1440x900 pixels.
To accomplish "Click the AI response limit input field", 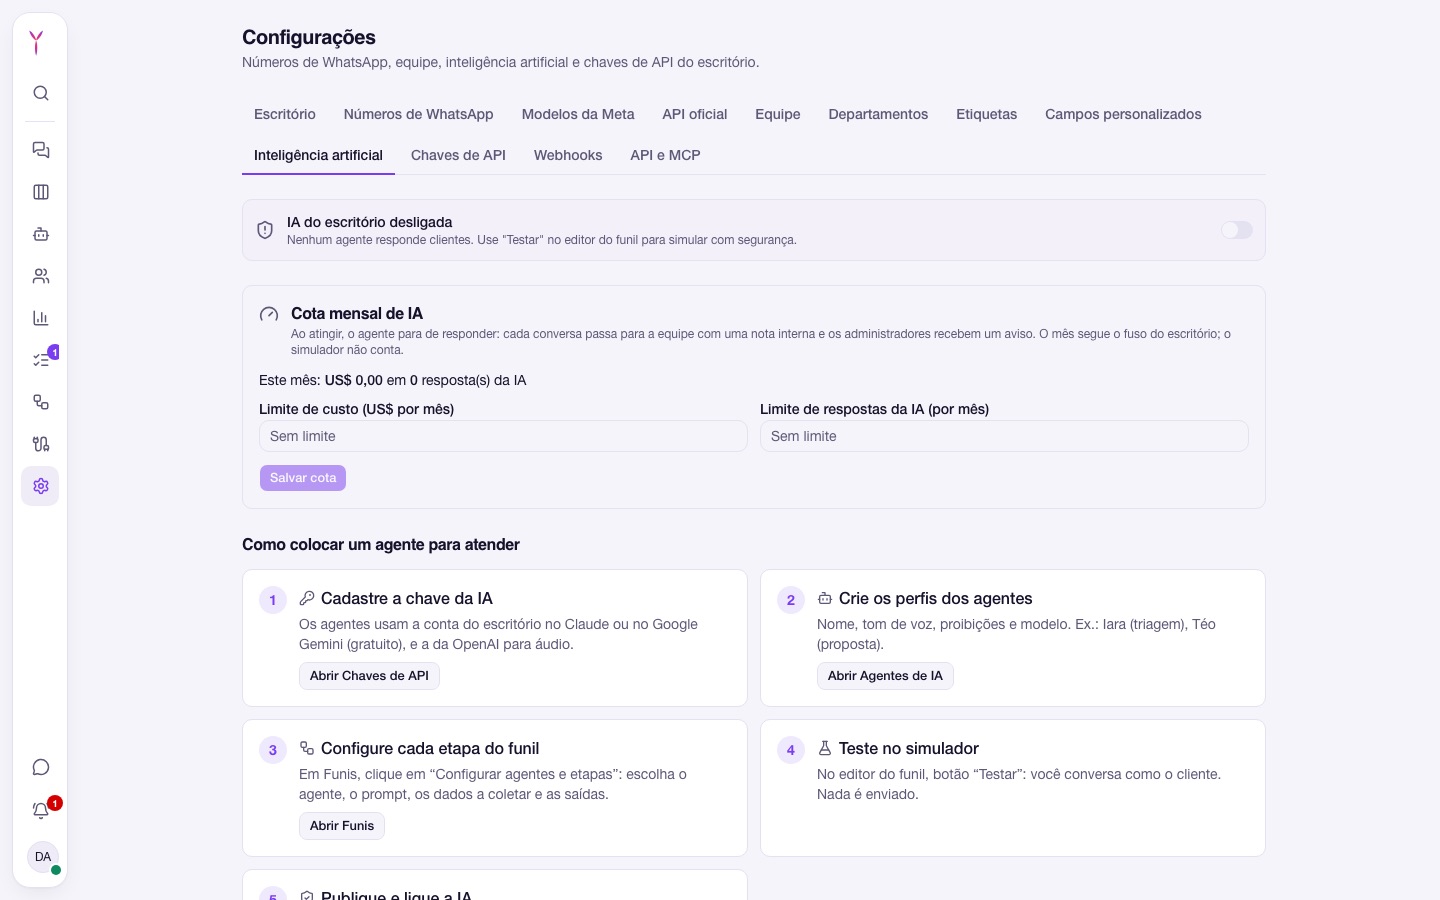I will 1004,436.
